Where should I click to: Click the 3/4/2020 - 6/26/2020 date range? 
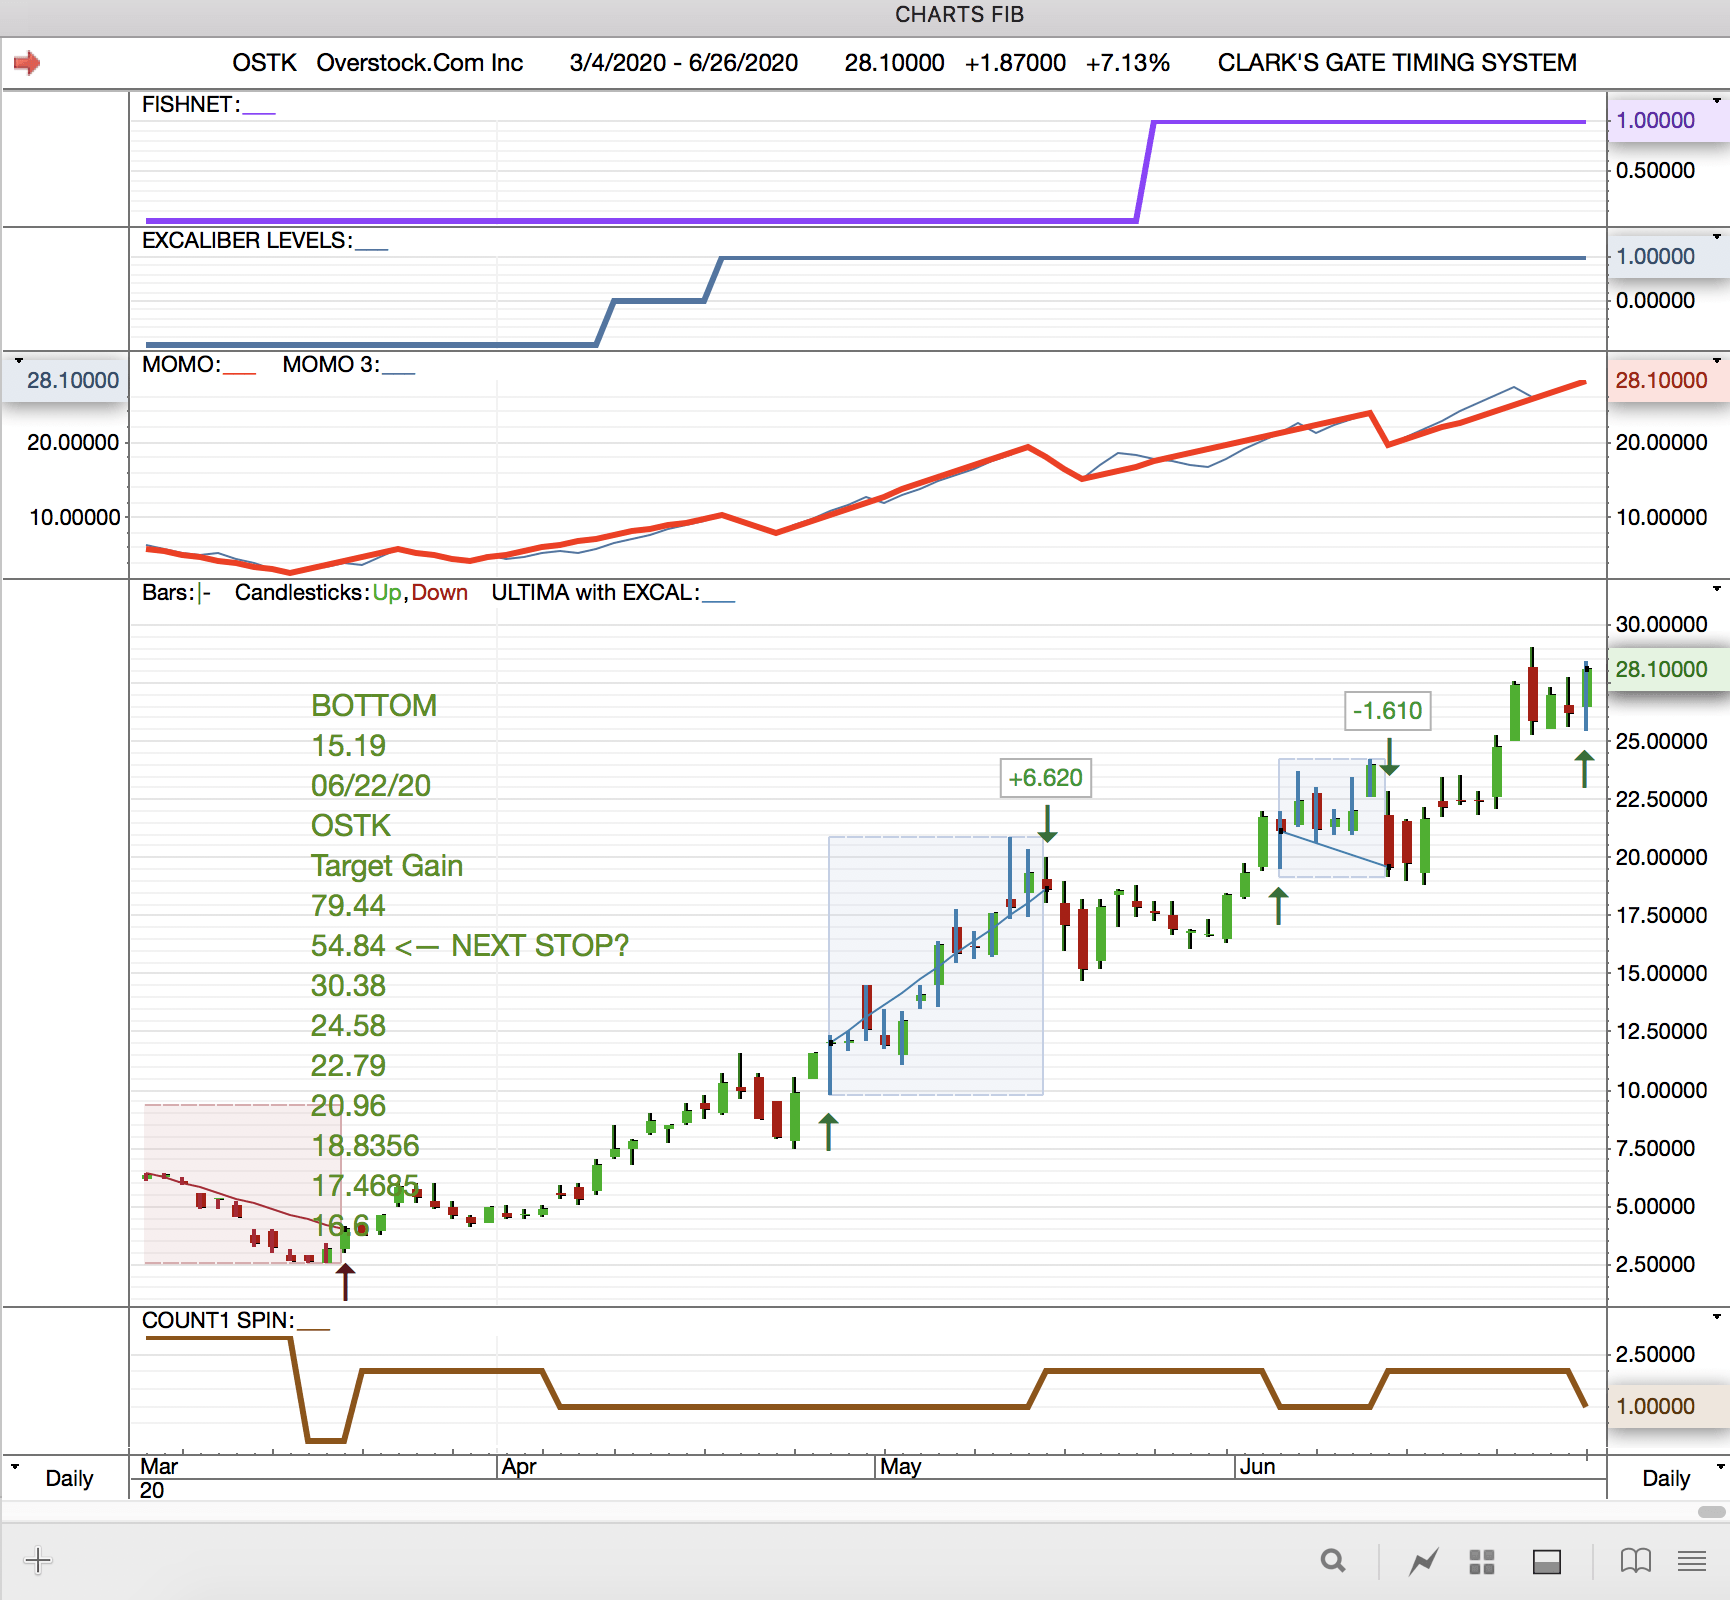tap(684, 63)
